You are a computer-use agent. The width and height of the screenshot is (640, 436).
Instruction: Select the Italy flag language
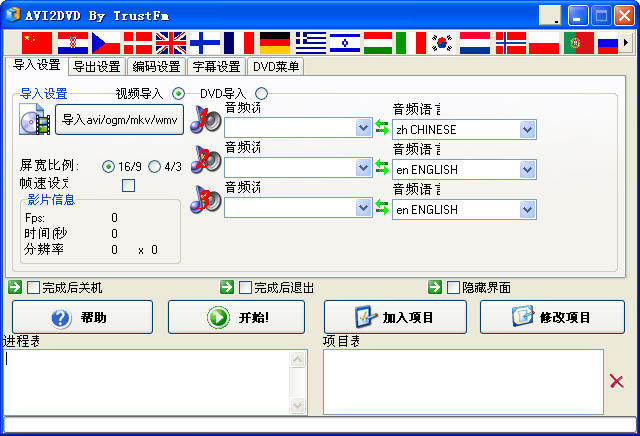[x=411, y=43]
